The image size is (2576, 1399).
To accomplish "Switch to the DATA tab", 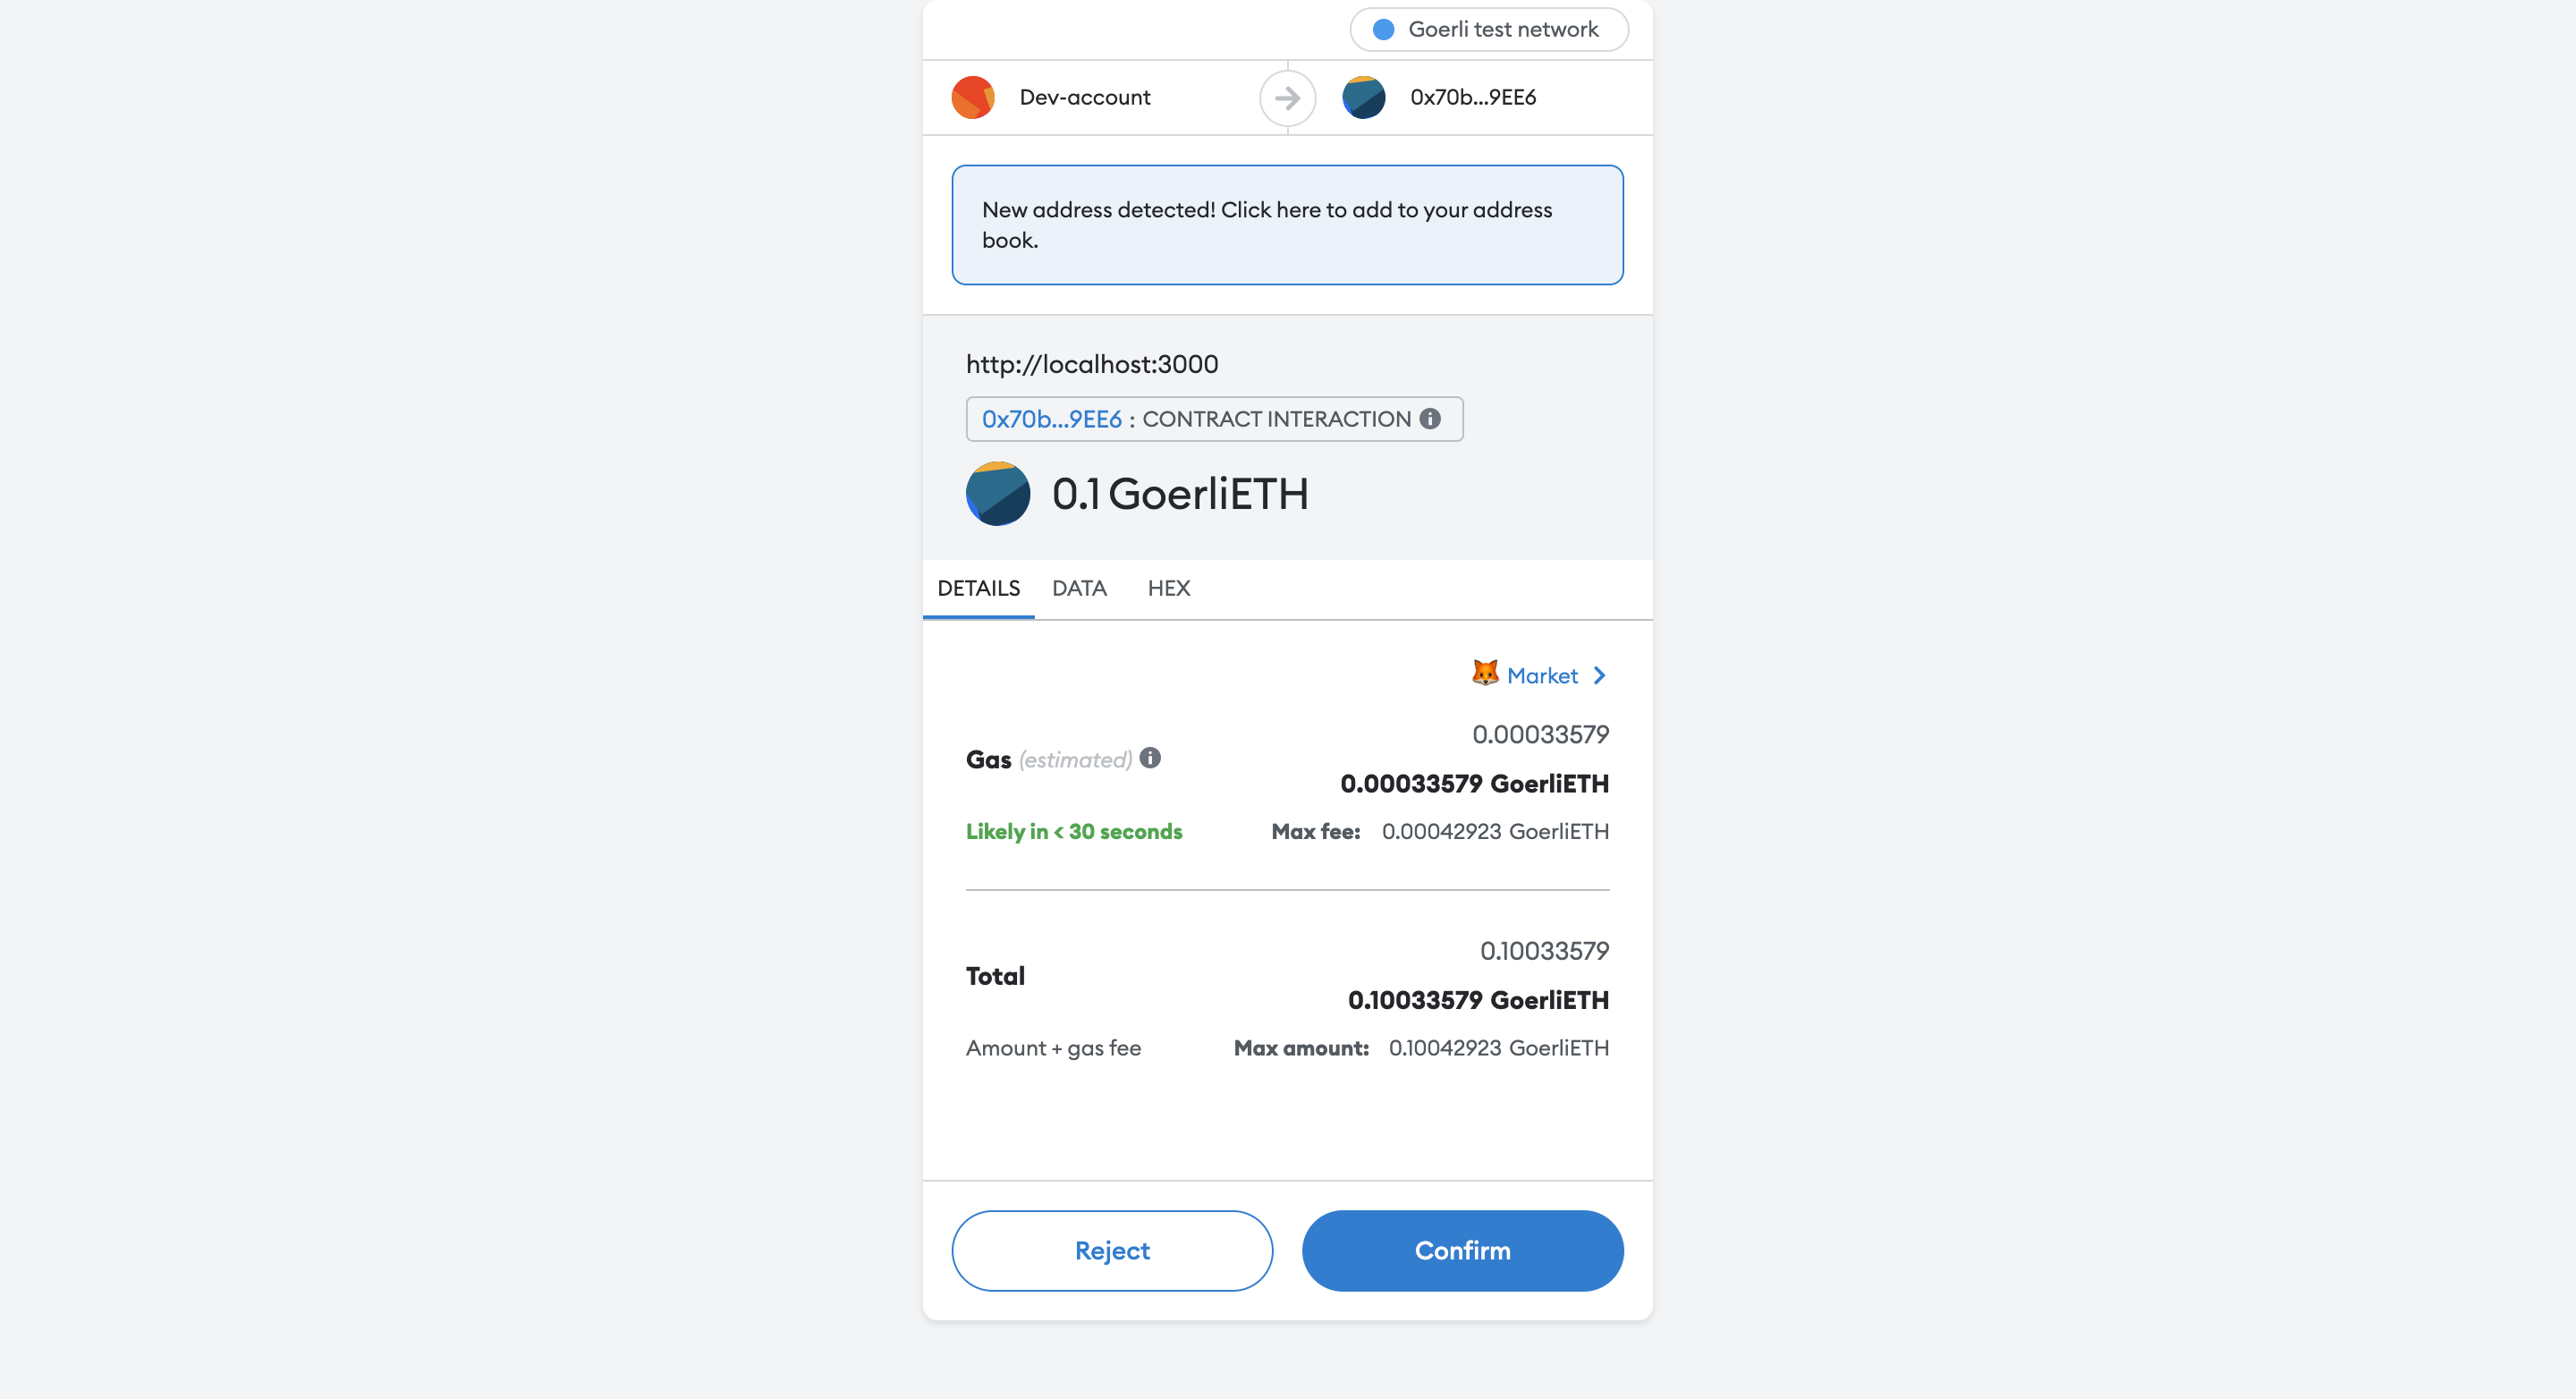I will [1079, 588].
